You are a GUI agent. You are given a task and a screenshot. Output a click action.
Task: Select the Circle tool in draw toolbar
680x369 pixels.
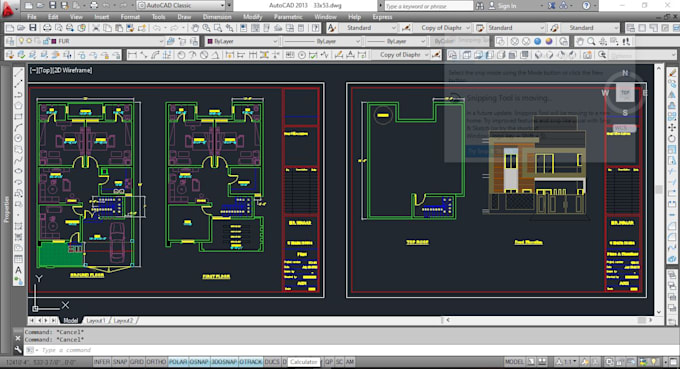18,138
